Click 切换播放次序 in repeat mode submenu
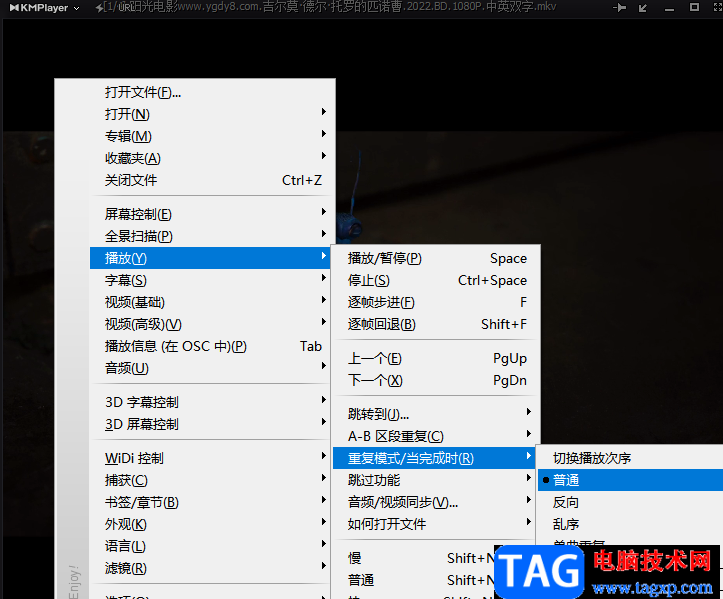The height and width of the screenshot is (599, 723). point(630,458)
